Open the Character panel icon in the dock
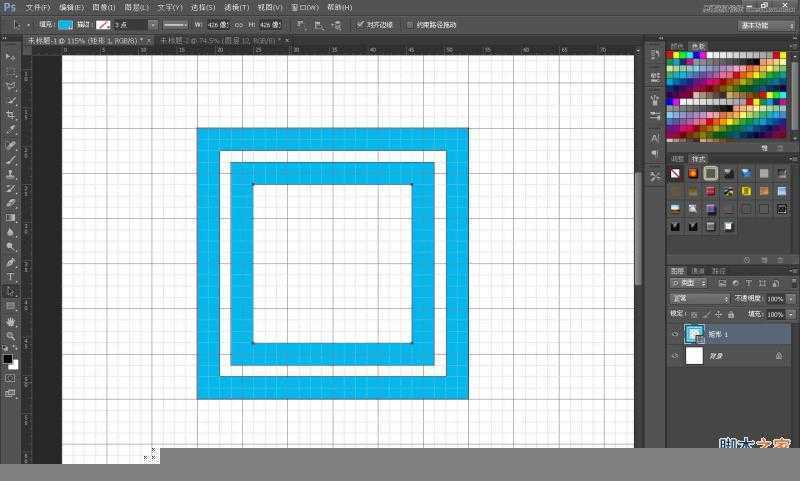800x481 pixels. pos(655,138)
